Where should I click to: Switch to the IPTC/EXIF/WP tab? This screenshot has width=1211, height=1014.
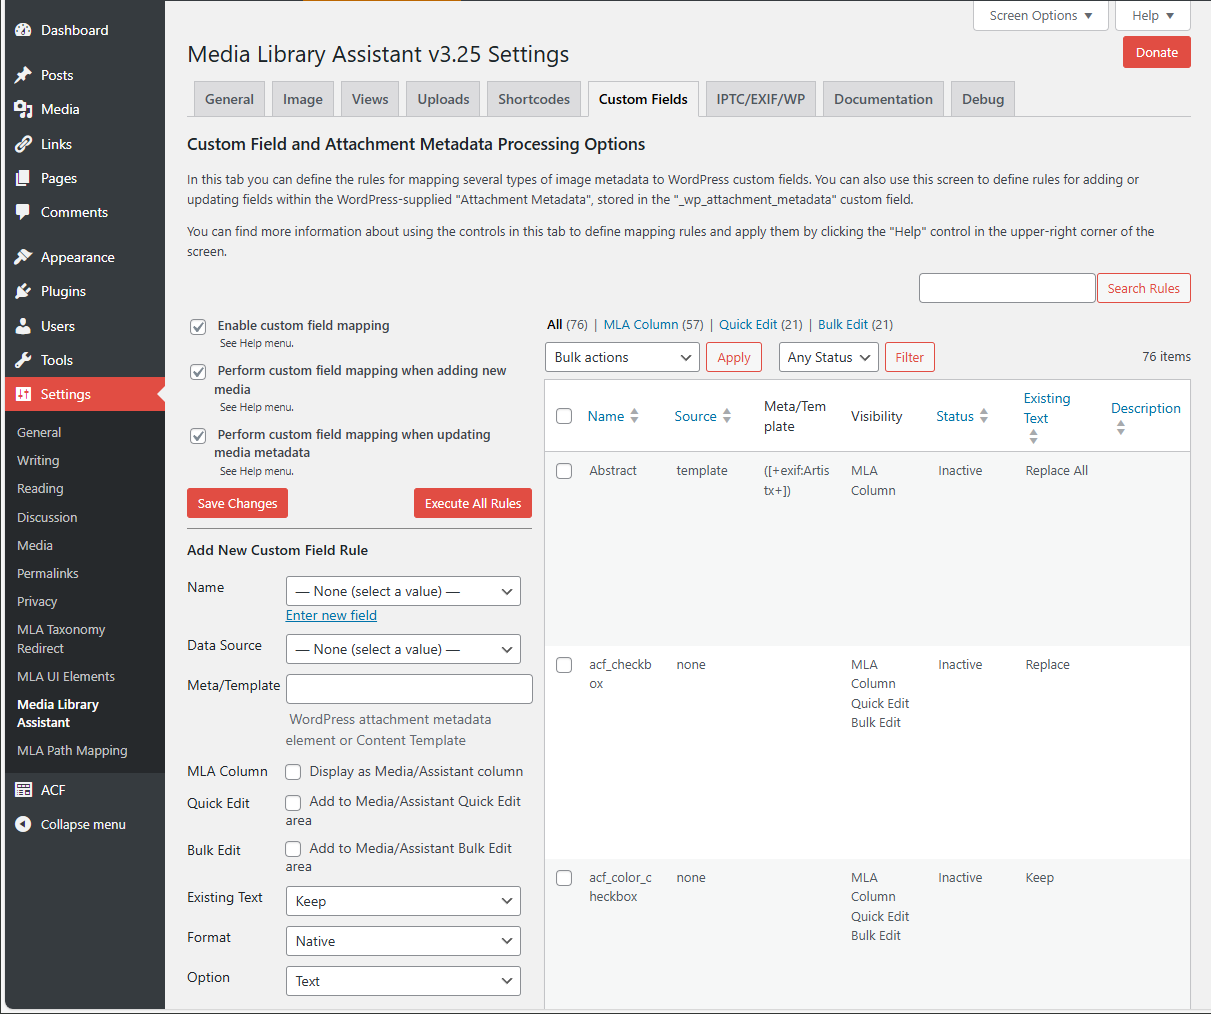pos(760,98)
